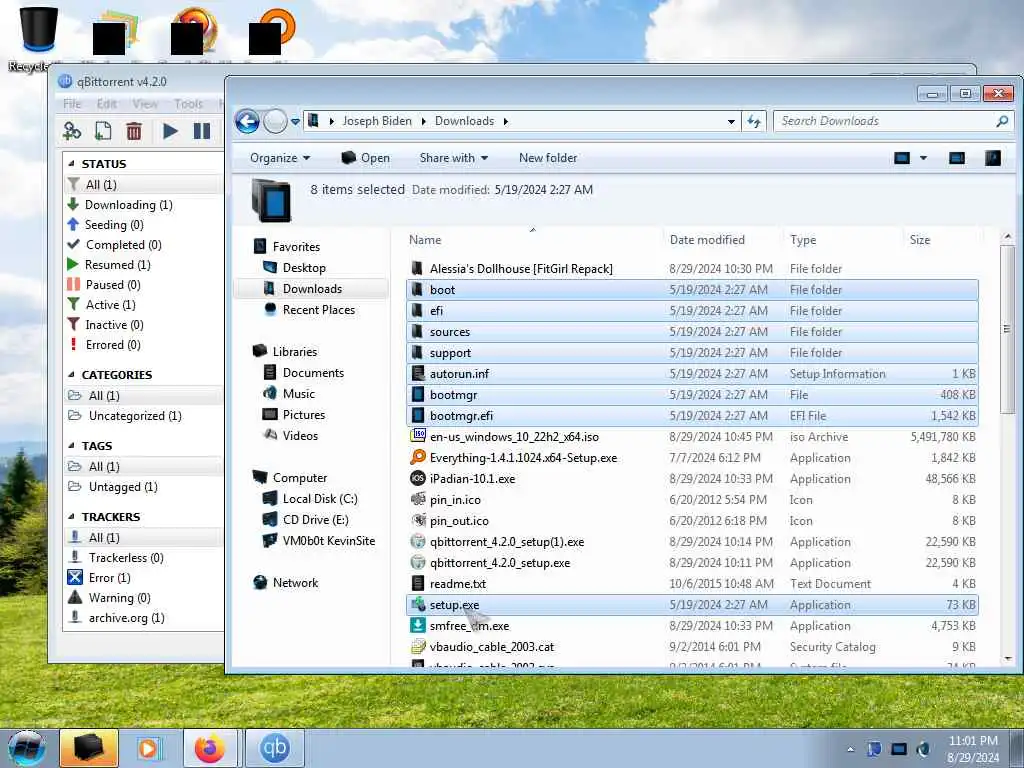Click qBittorrent Pause icon
The width and height of the screenshot is (1024, 768).
click(x=202, y=131)
